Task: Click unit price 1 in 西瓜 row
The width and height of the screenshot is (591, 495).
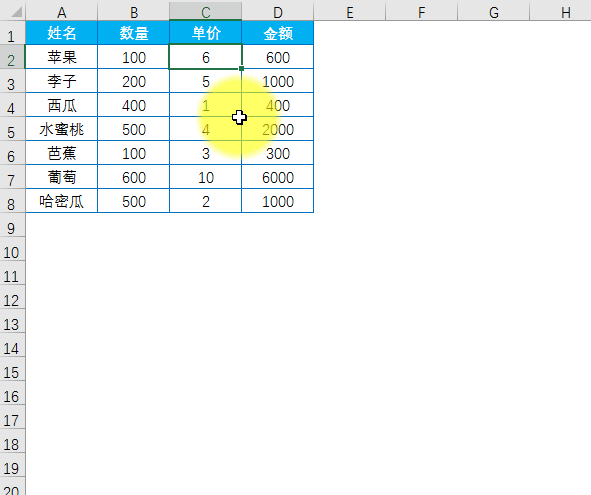Action: click(205, 105)
